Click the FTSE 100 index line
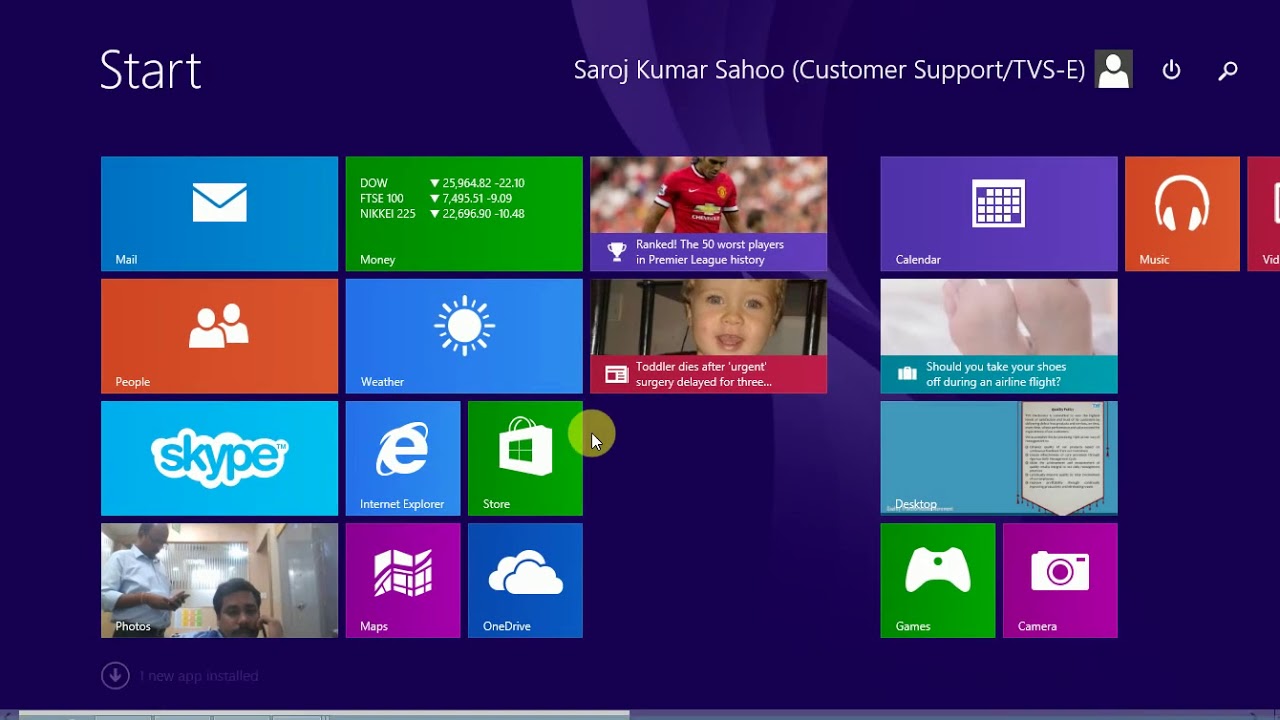Screen dimensions: 1280x720 pos(436,199)
